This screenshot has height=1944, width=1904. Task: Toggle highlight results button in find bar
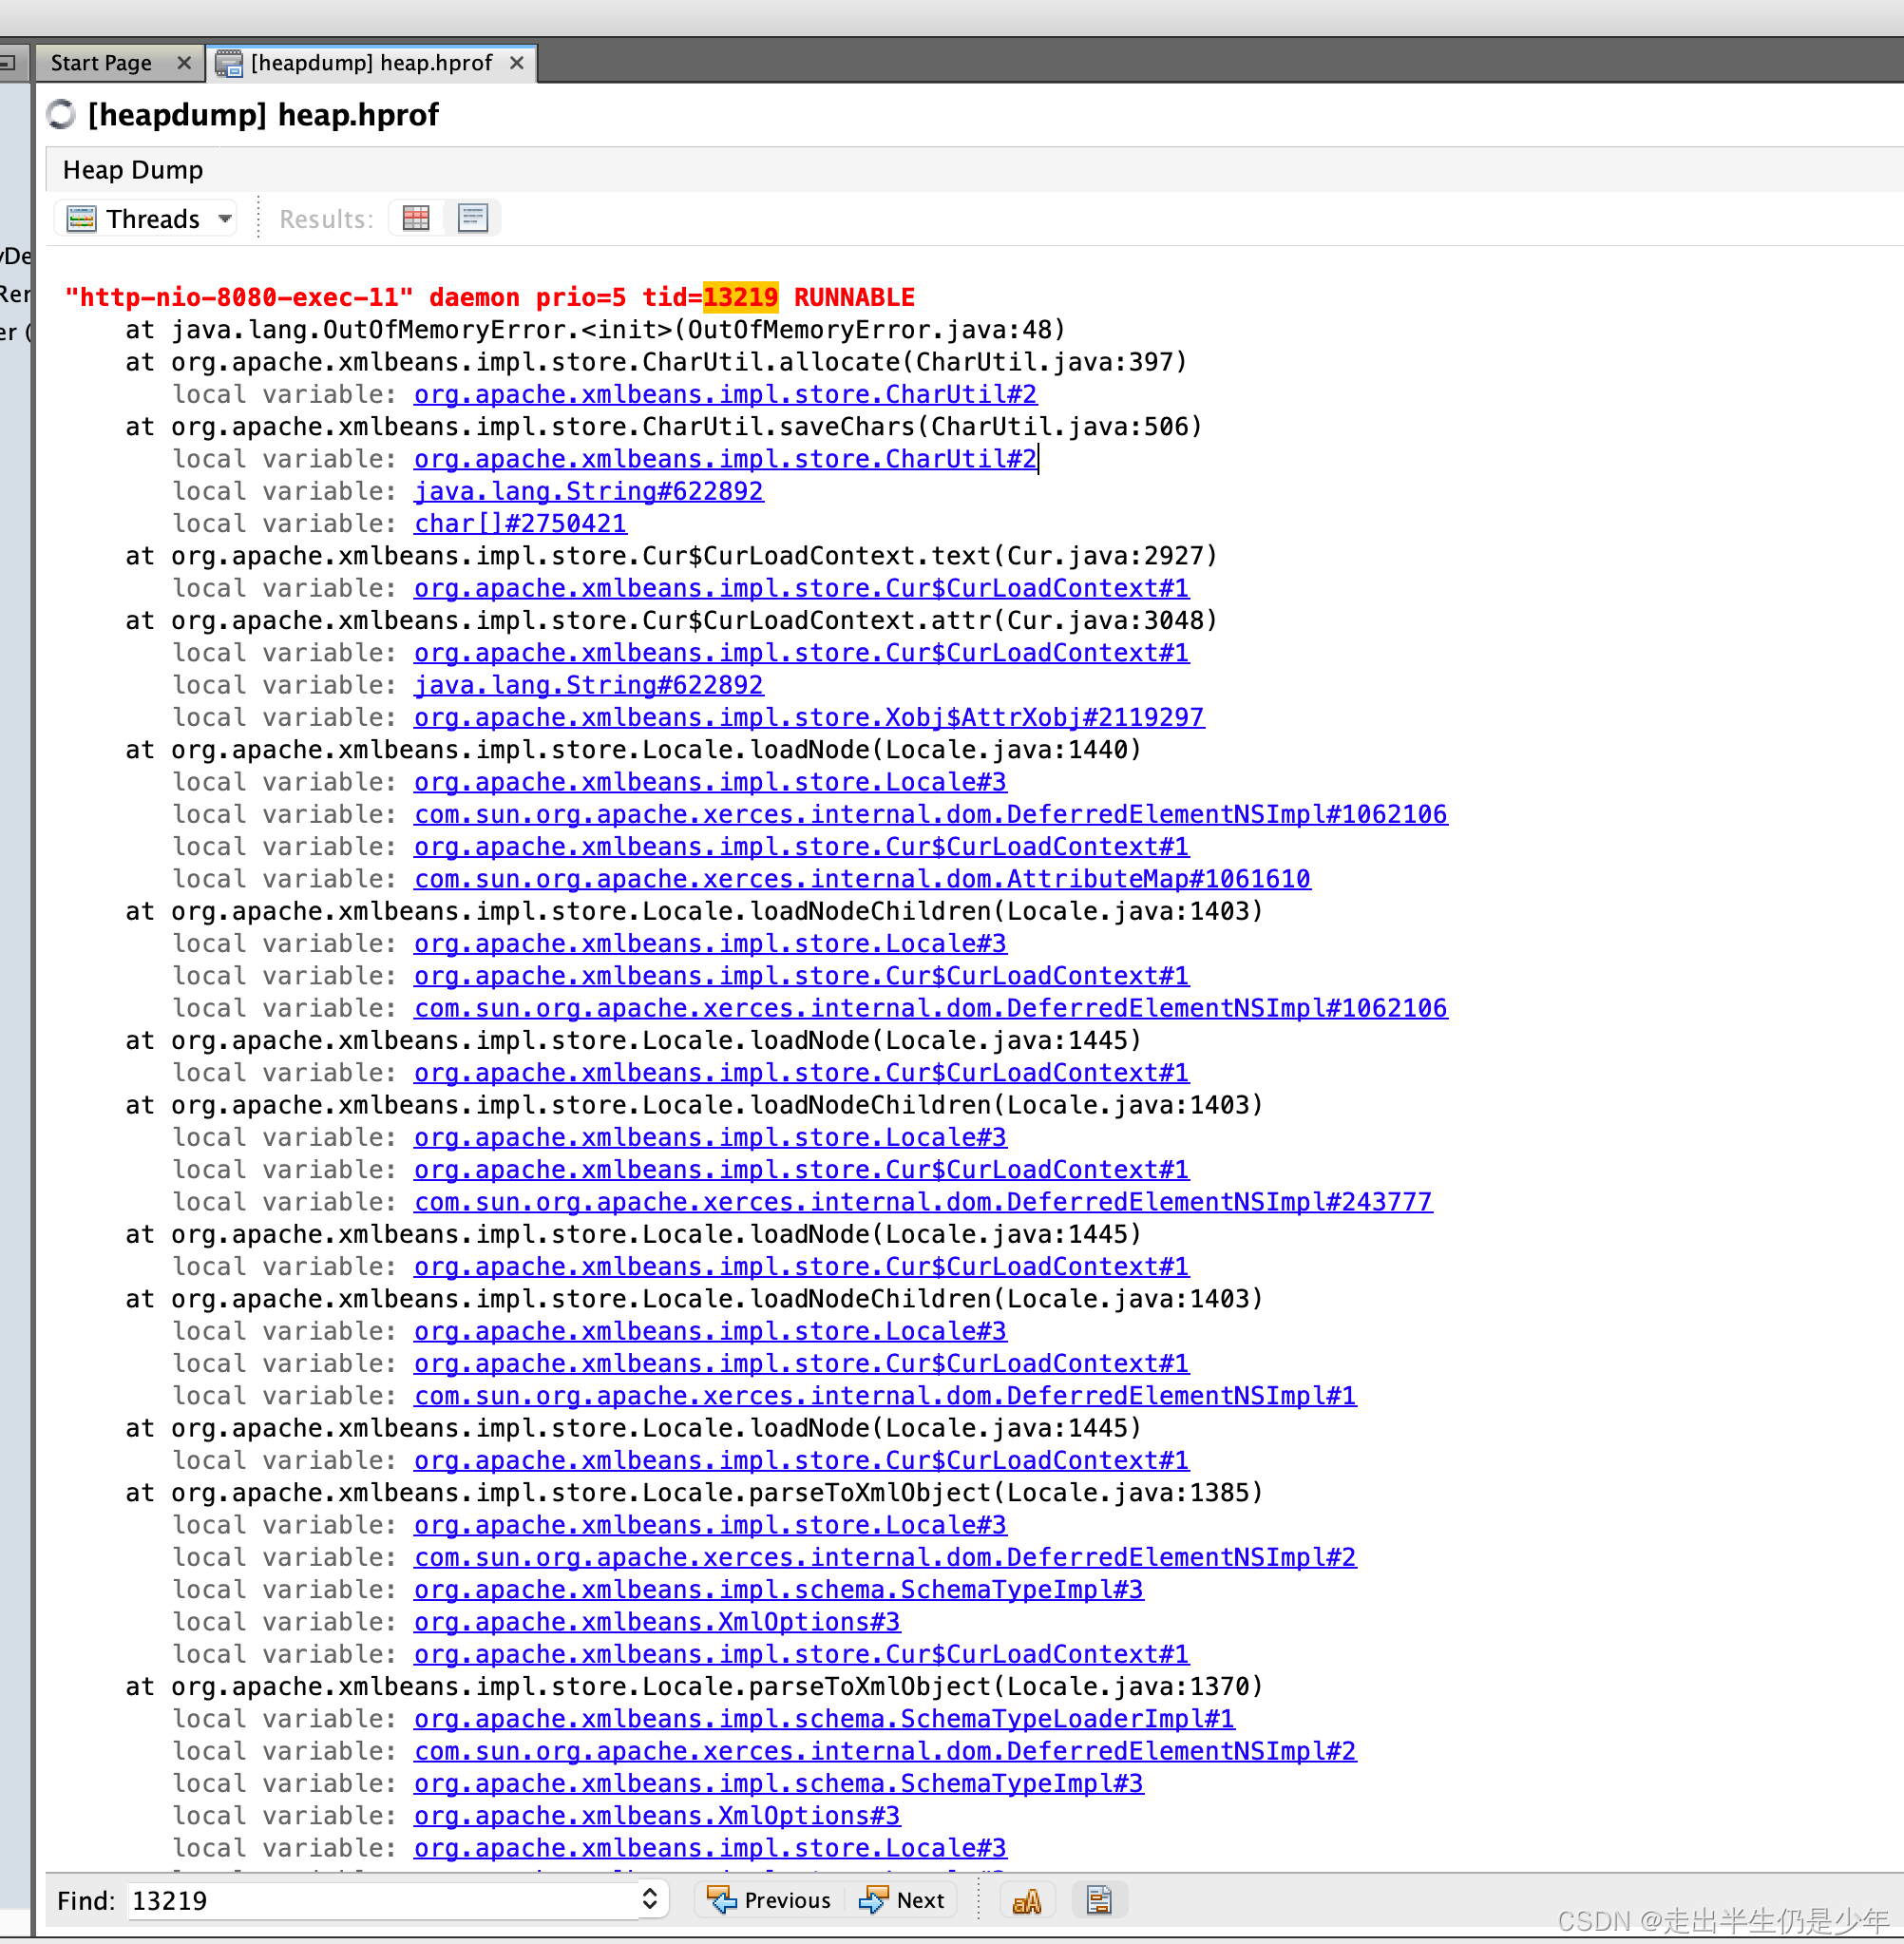[x=1098, y=1901]
